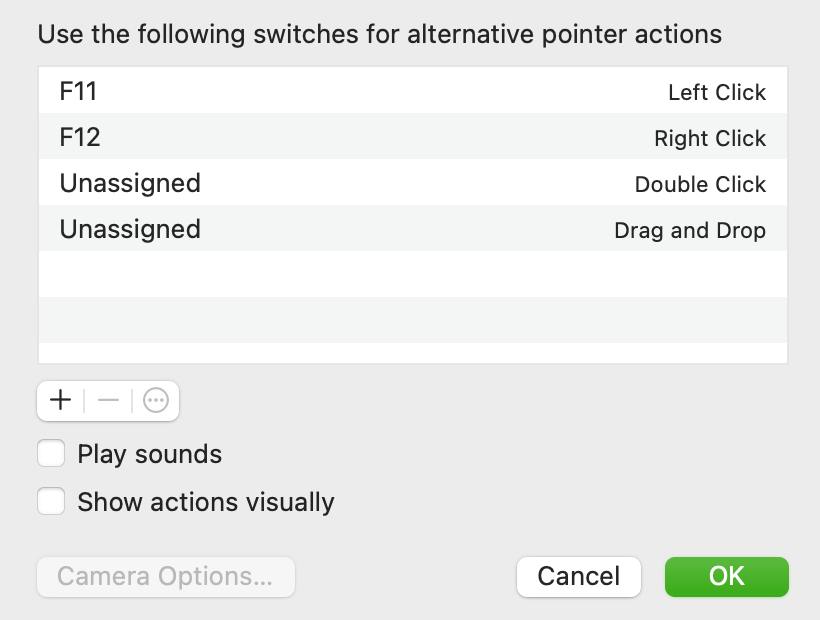Select the F11 Left Click row

point(413,90)
